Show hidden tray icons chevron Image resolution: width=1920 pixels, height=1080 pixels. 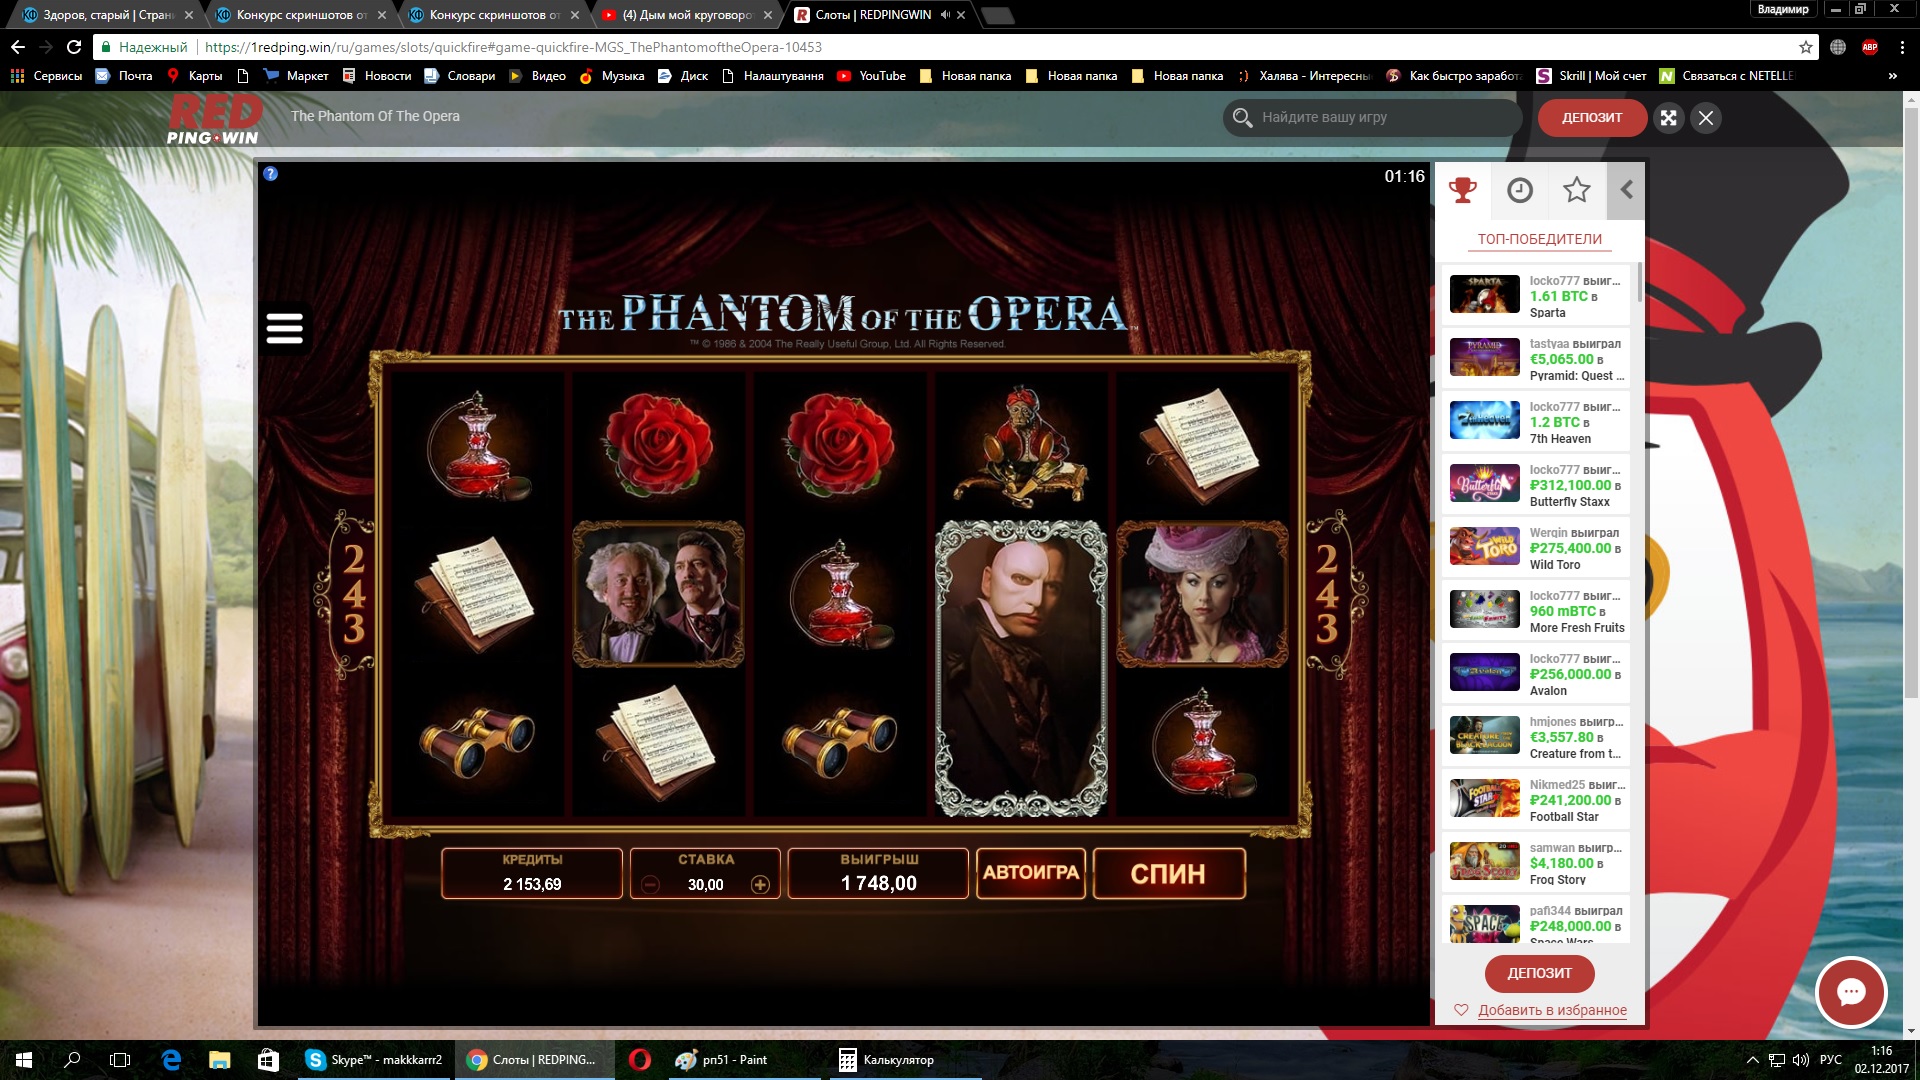[1752, 1060]
